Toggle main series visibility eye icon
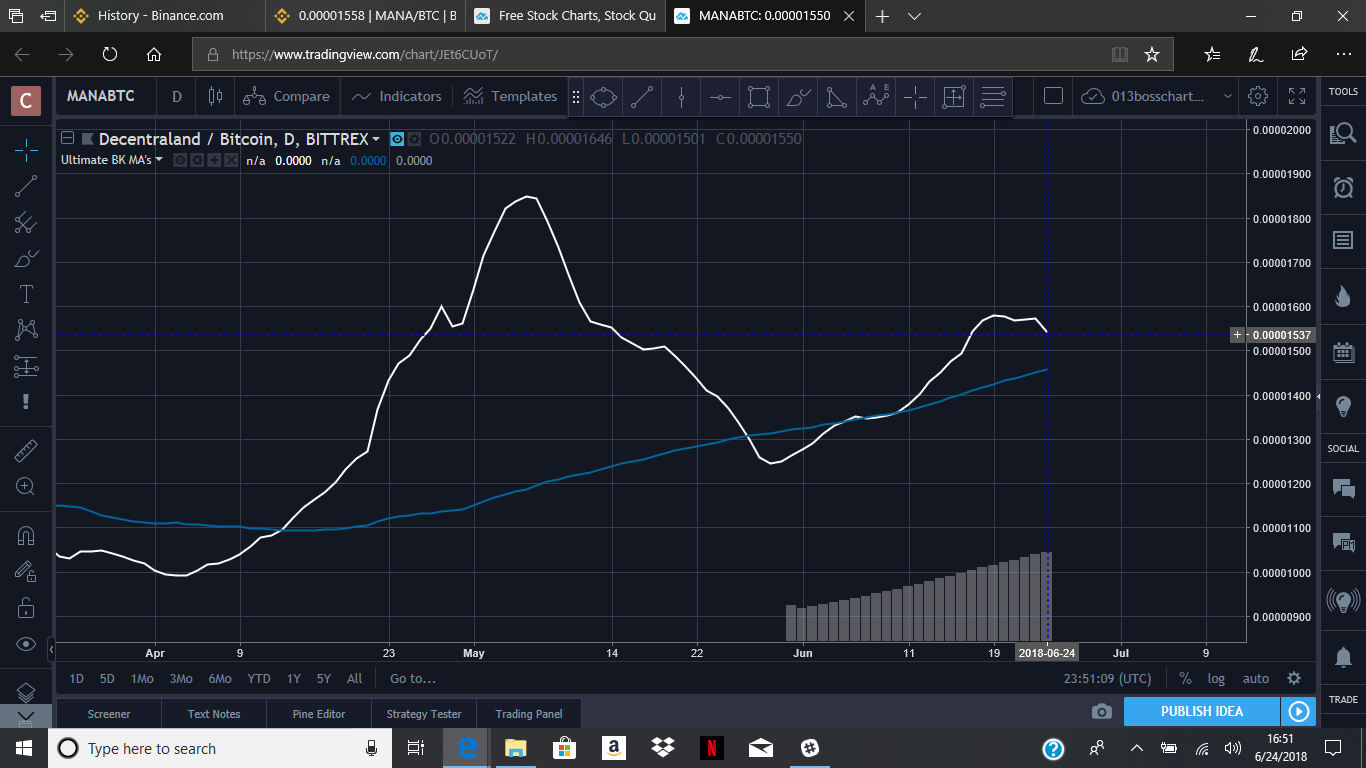 point(397,139)
